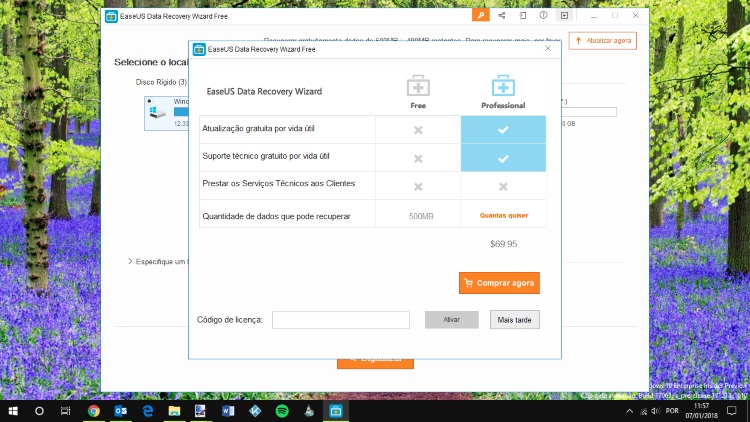Click the import scan status icon

[522, 16]
